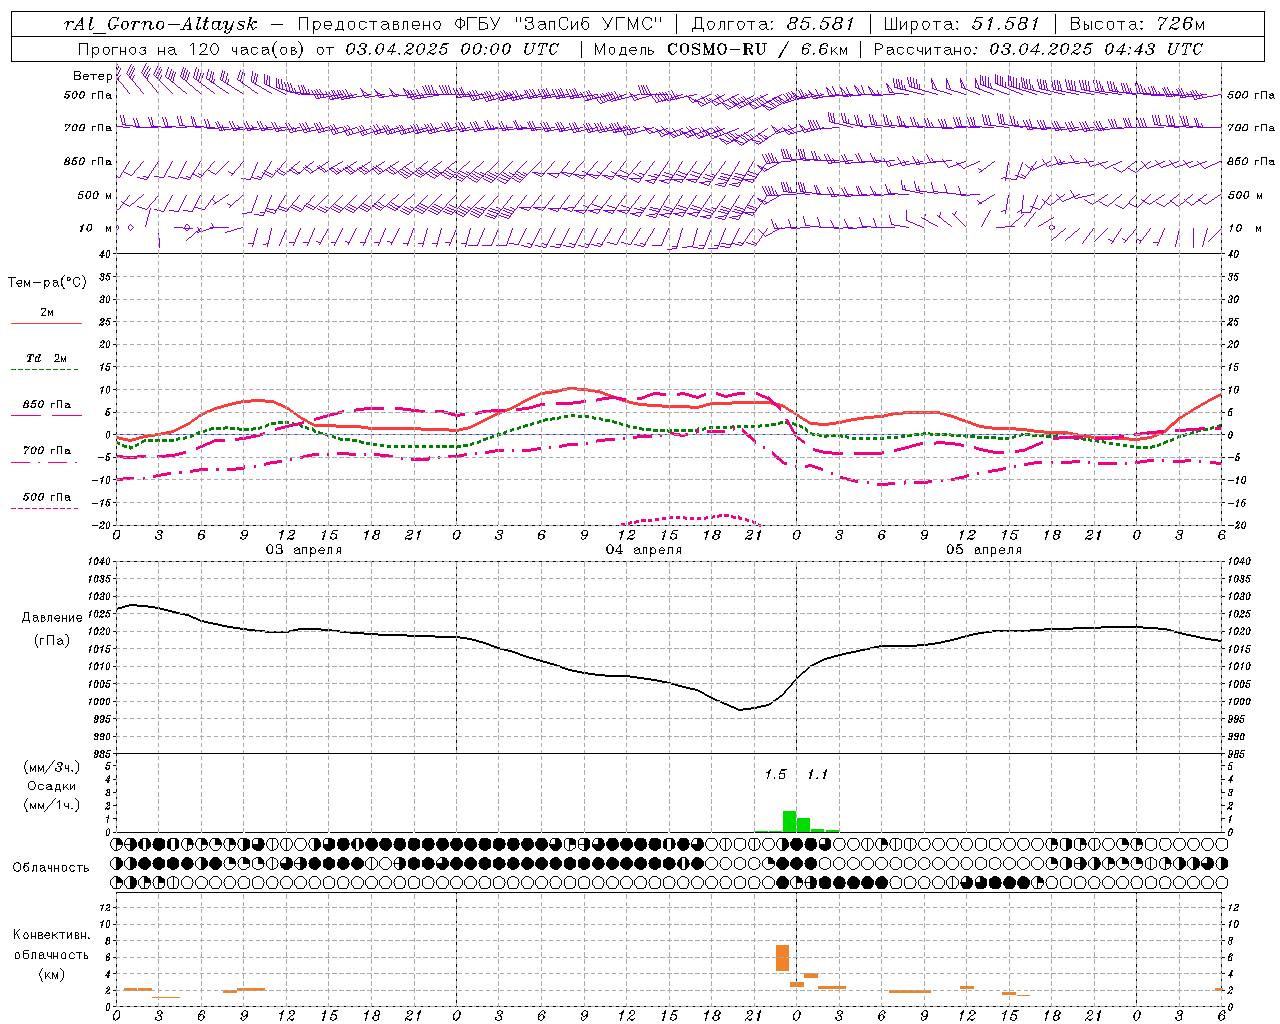Select the longitude value 85.581
This screenshot has height=1024, width=1280.
pos(821,24)
